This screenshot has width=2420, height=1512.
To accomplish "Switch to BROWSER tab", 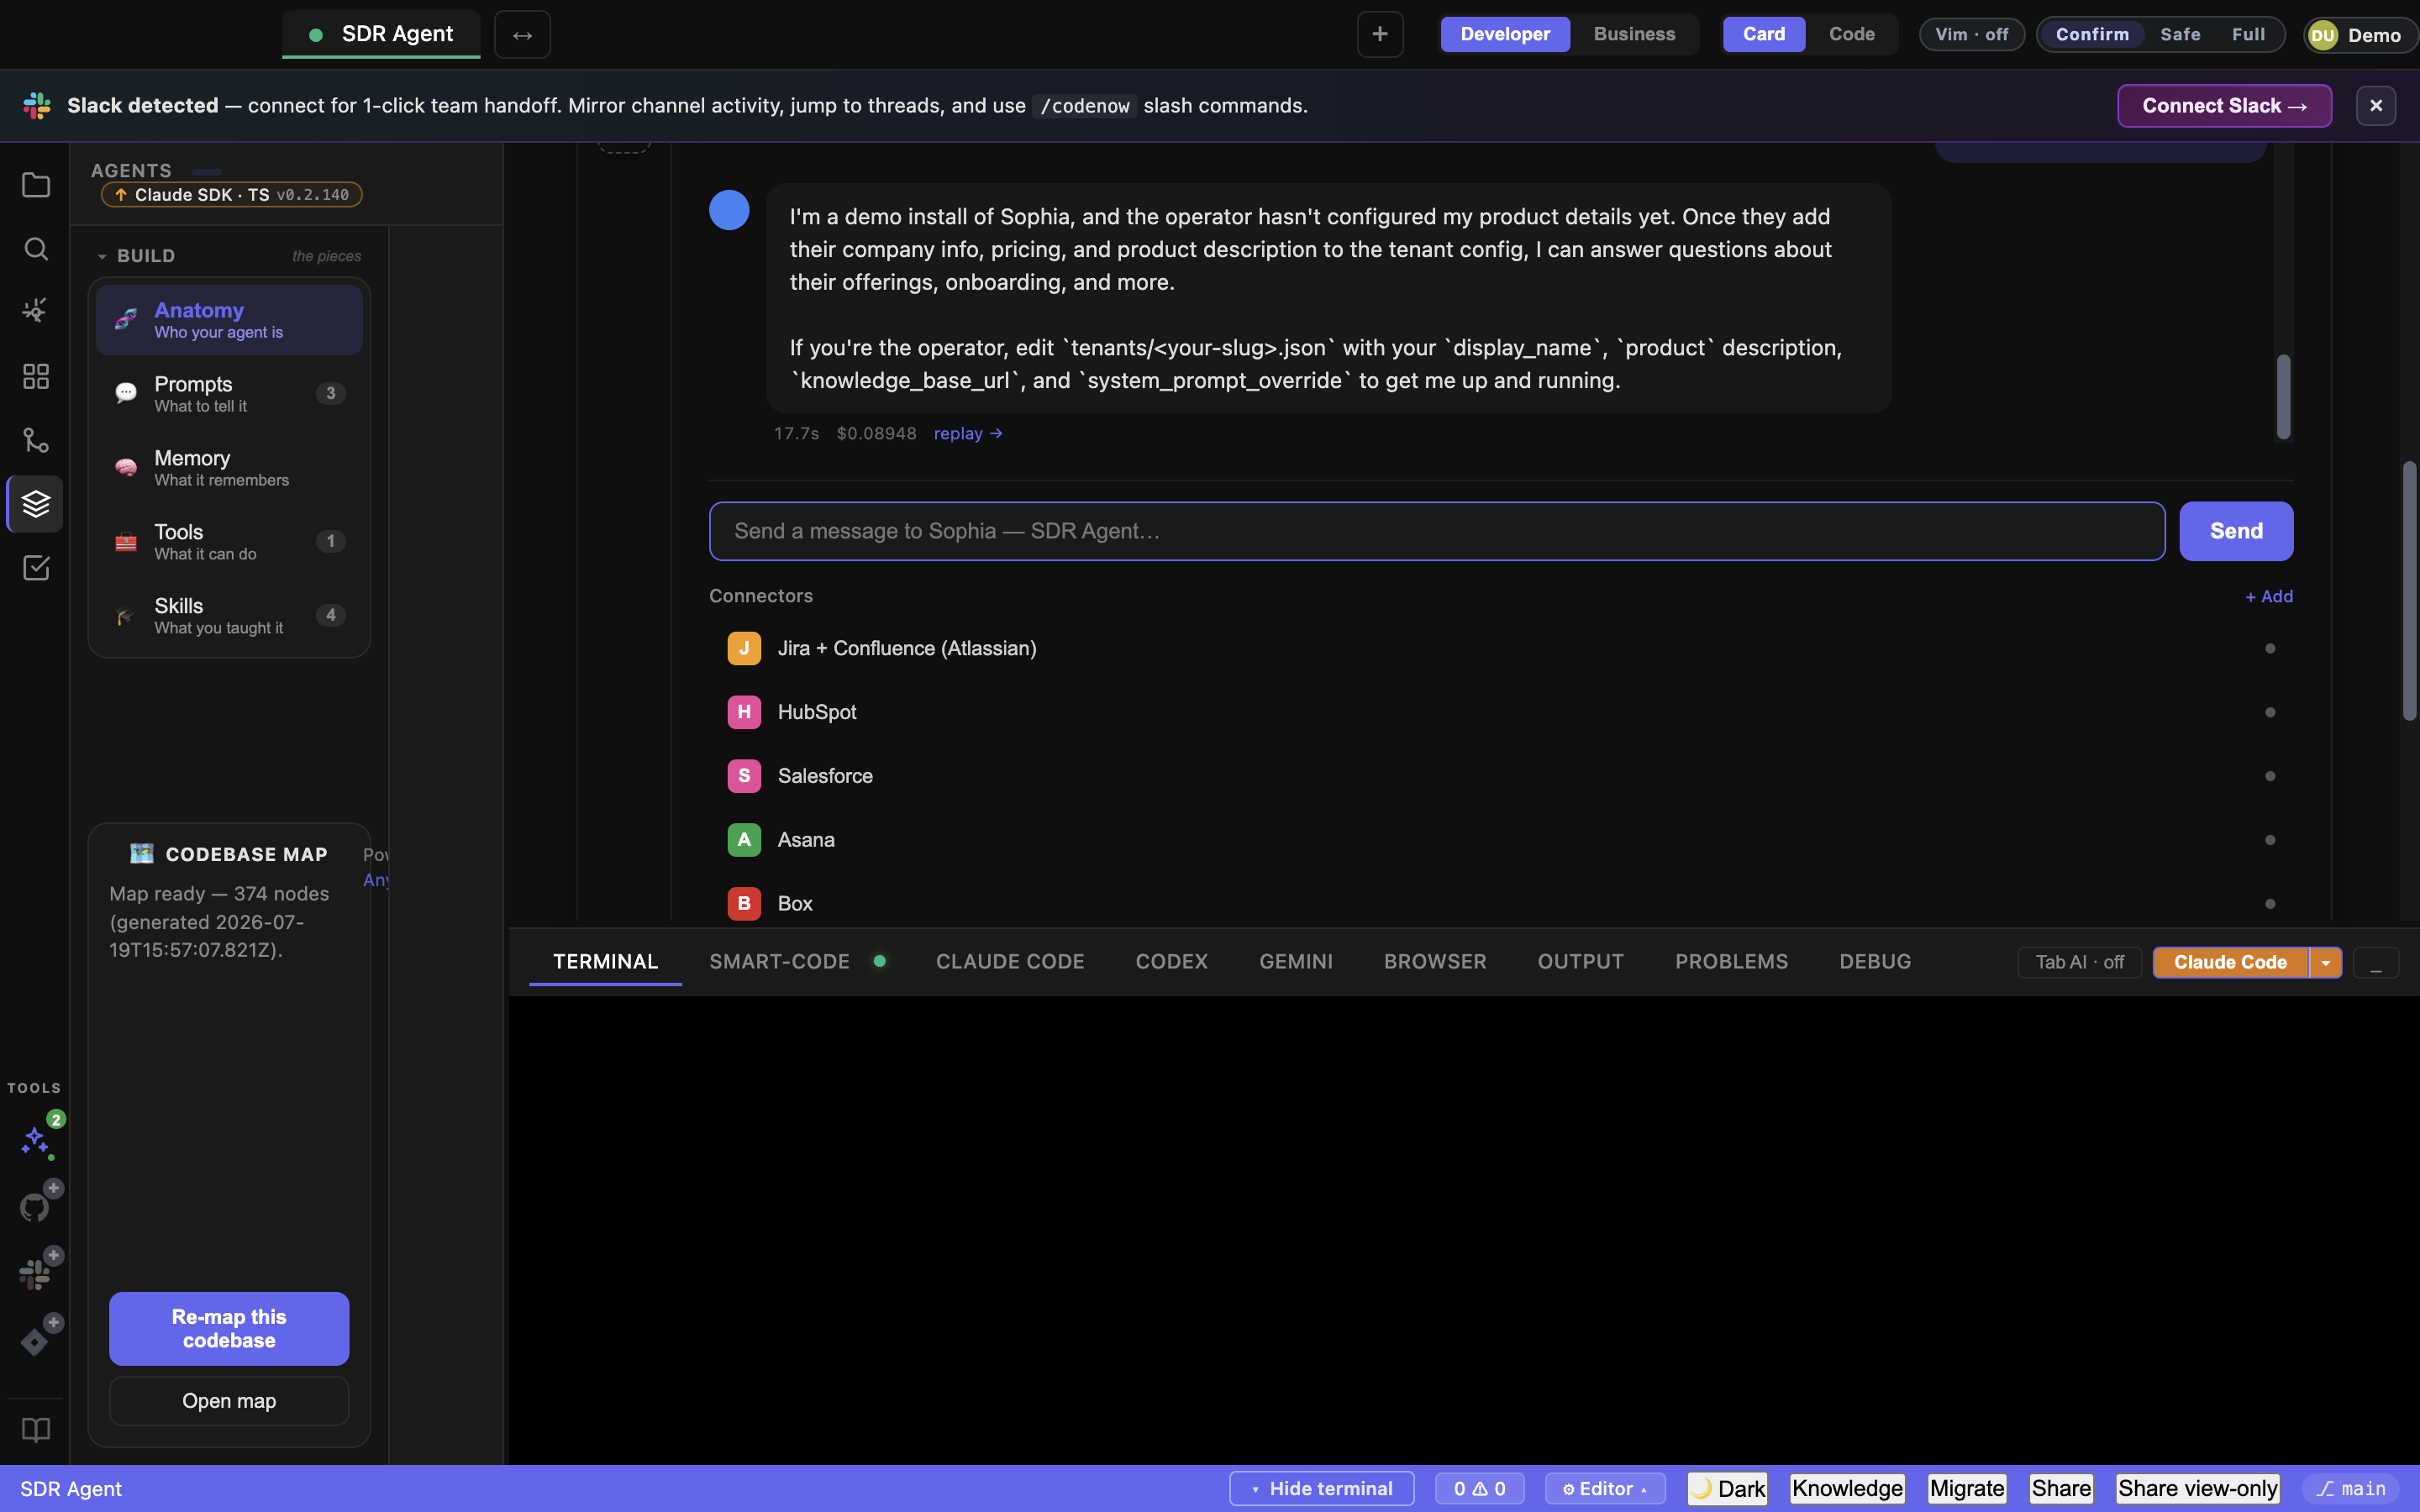I will tap(1435, 962).
